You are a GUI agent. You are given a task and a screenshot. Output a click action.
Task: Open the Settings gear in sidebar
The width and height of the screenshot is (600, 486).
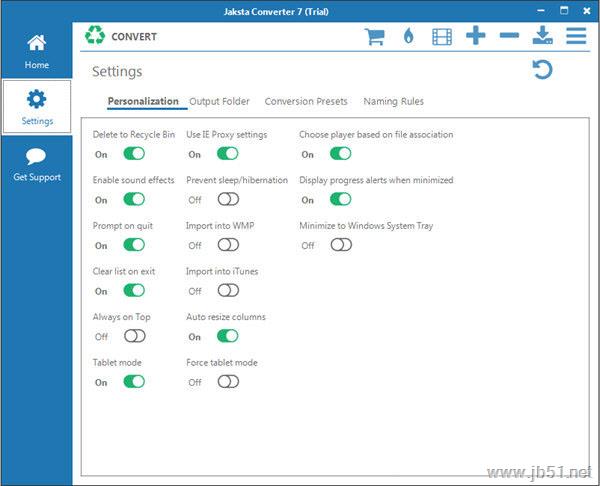(x=37, y=99)
